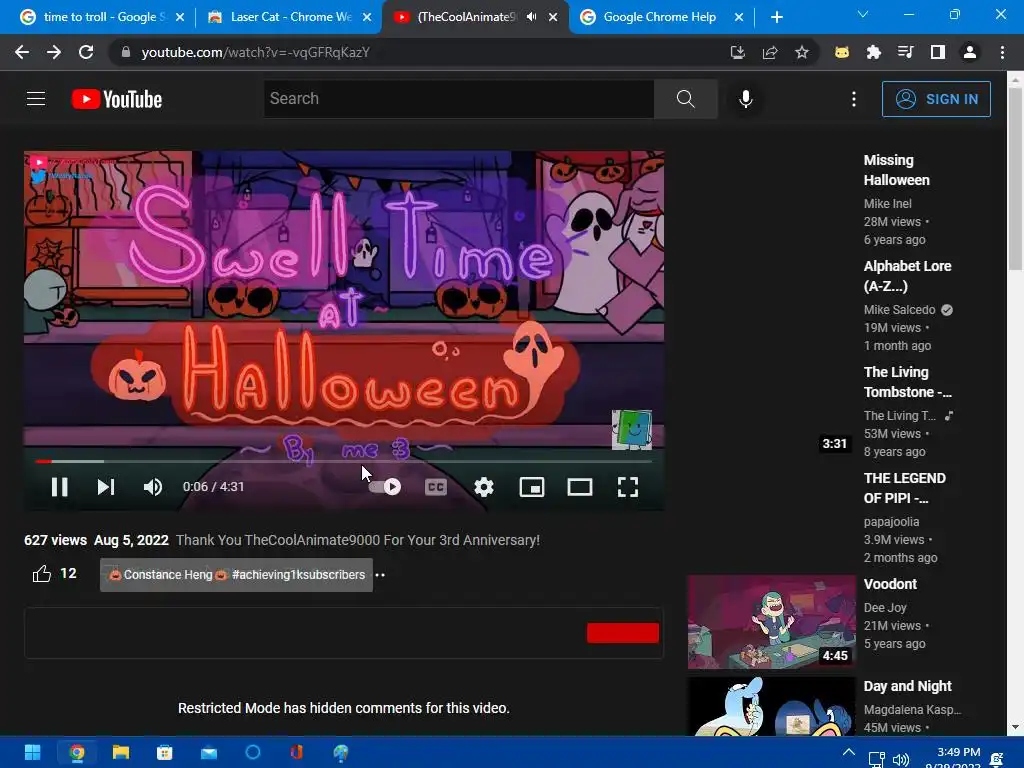Viewport: 1024px width, 768px height.
Task: Close the Google Chrome Help tab
Action: [x=739, y=17]
